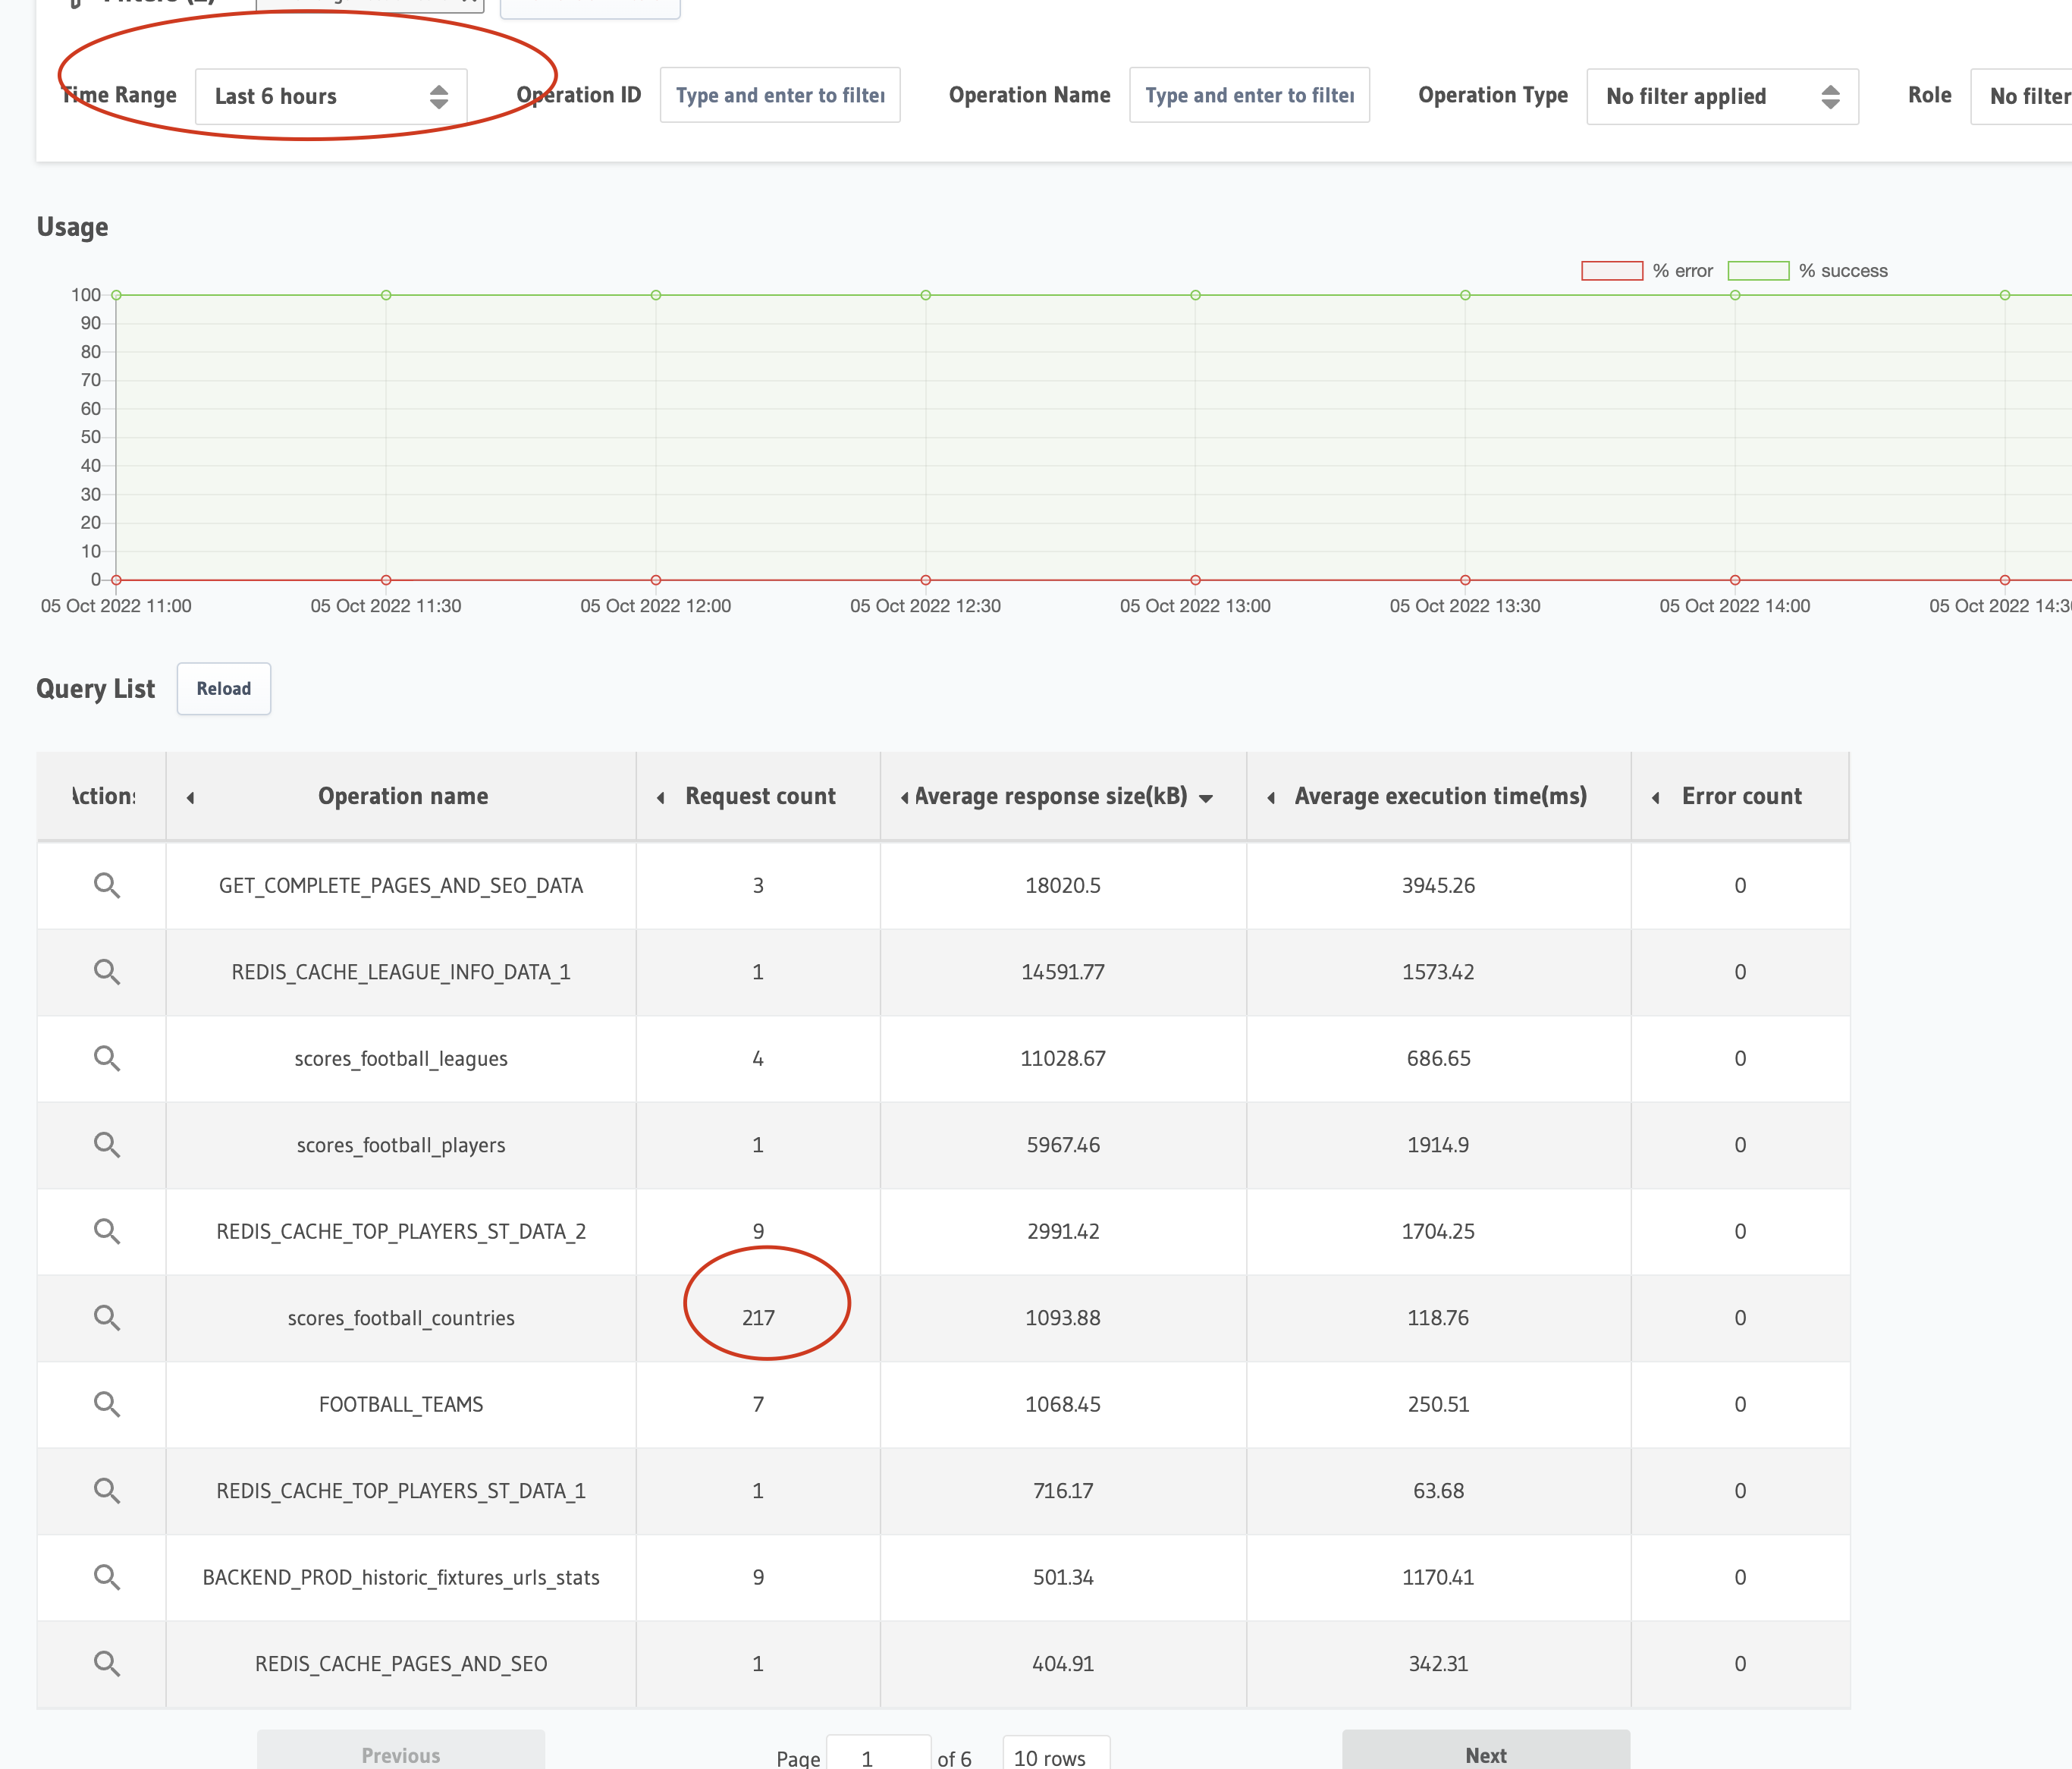Open the Role filter dropdown
The height and width of the screenshot is (1769, 2072).
pyautogui.click(x=2021, y=96)
